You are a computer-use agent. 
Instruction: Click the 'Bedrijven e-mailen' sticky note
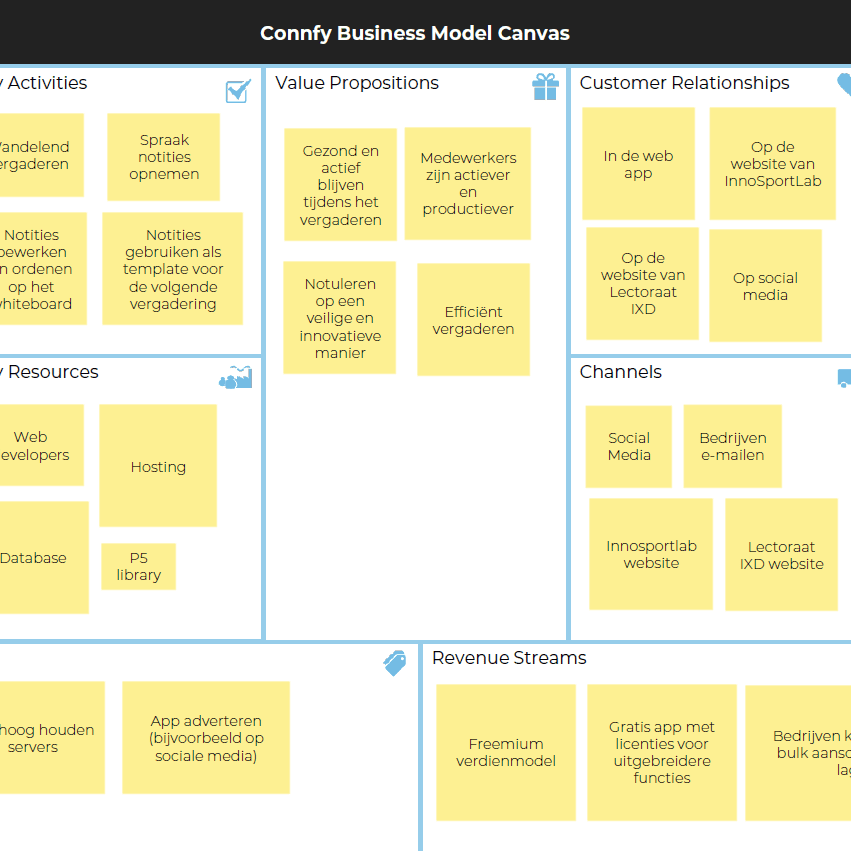[732, 446]
